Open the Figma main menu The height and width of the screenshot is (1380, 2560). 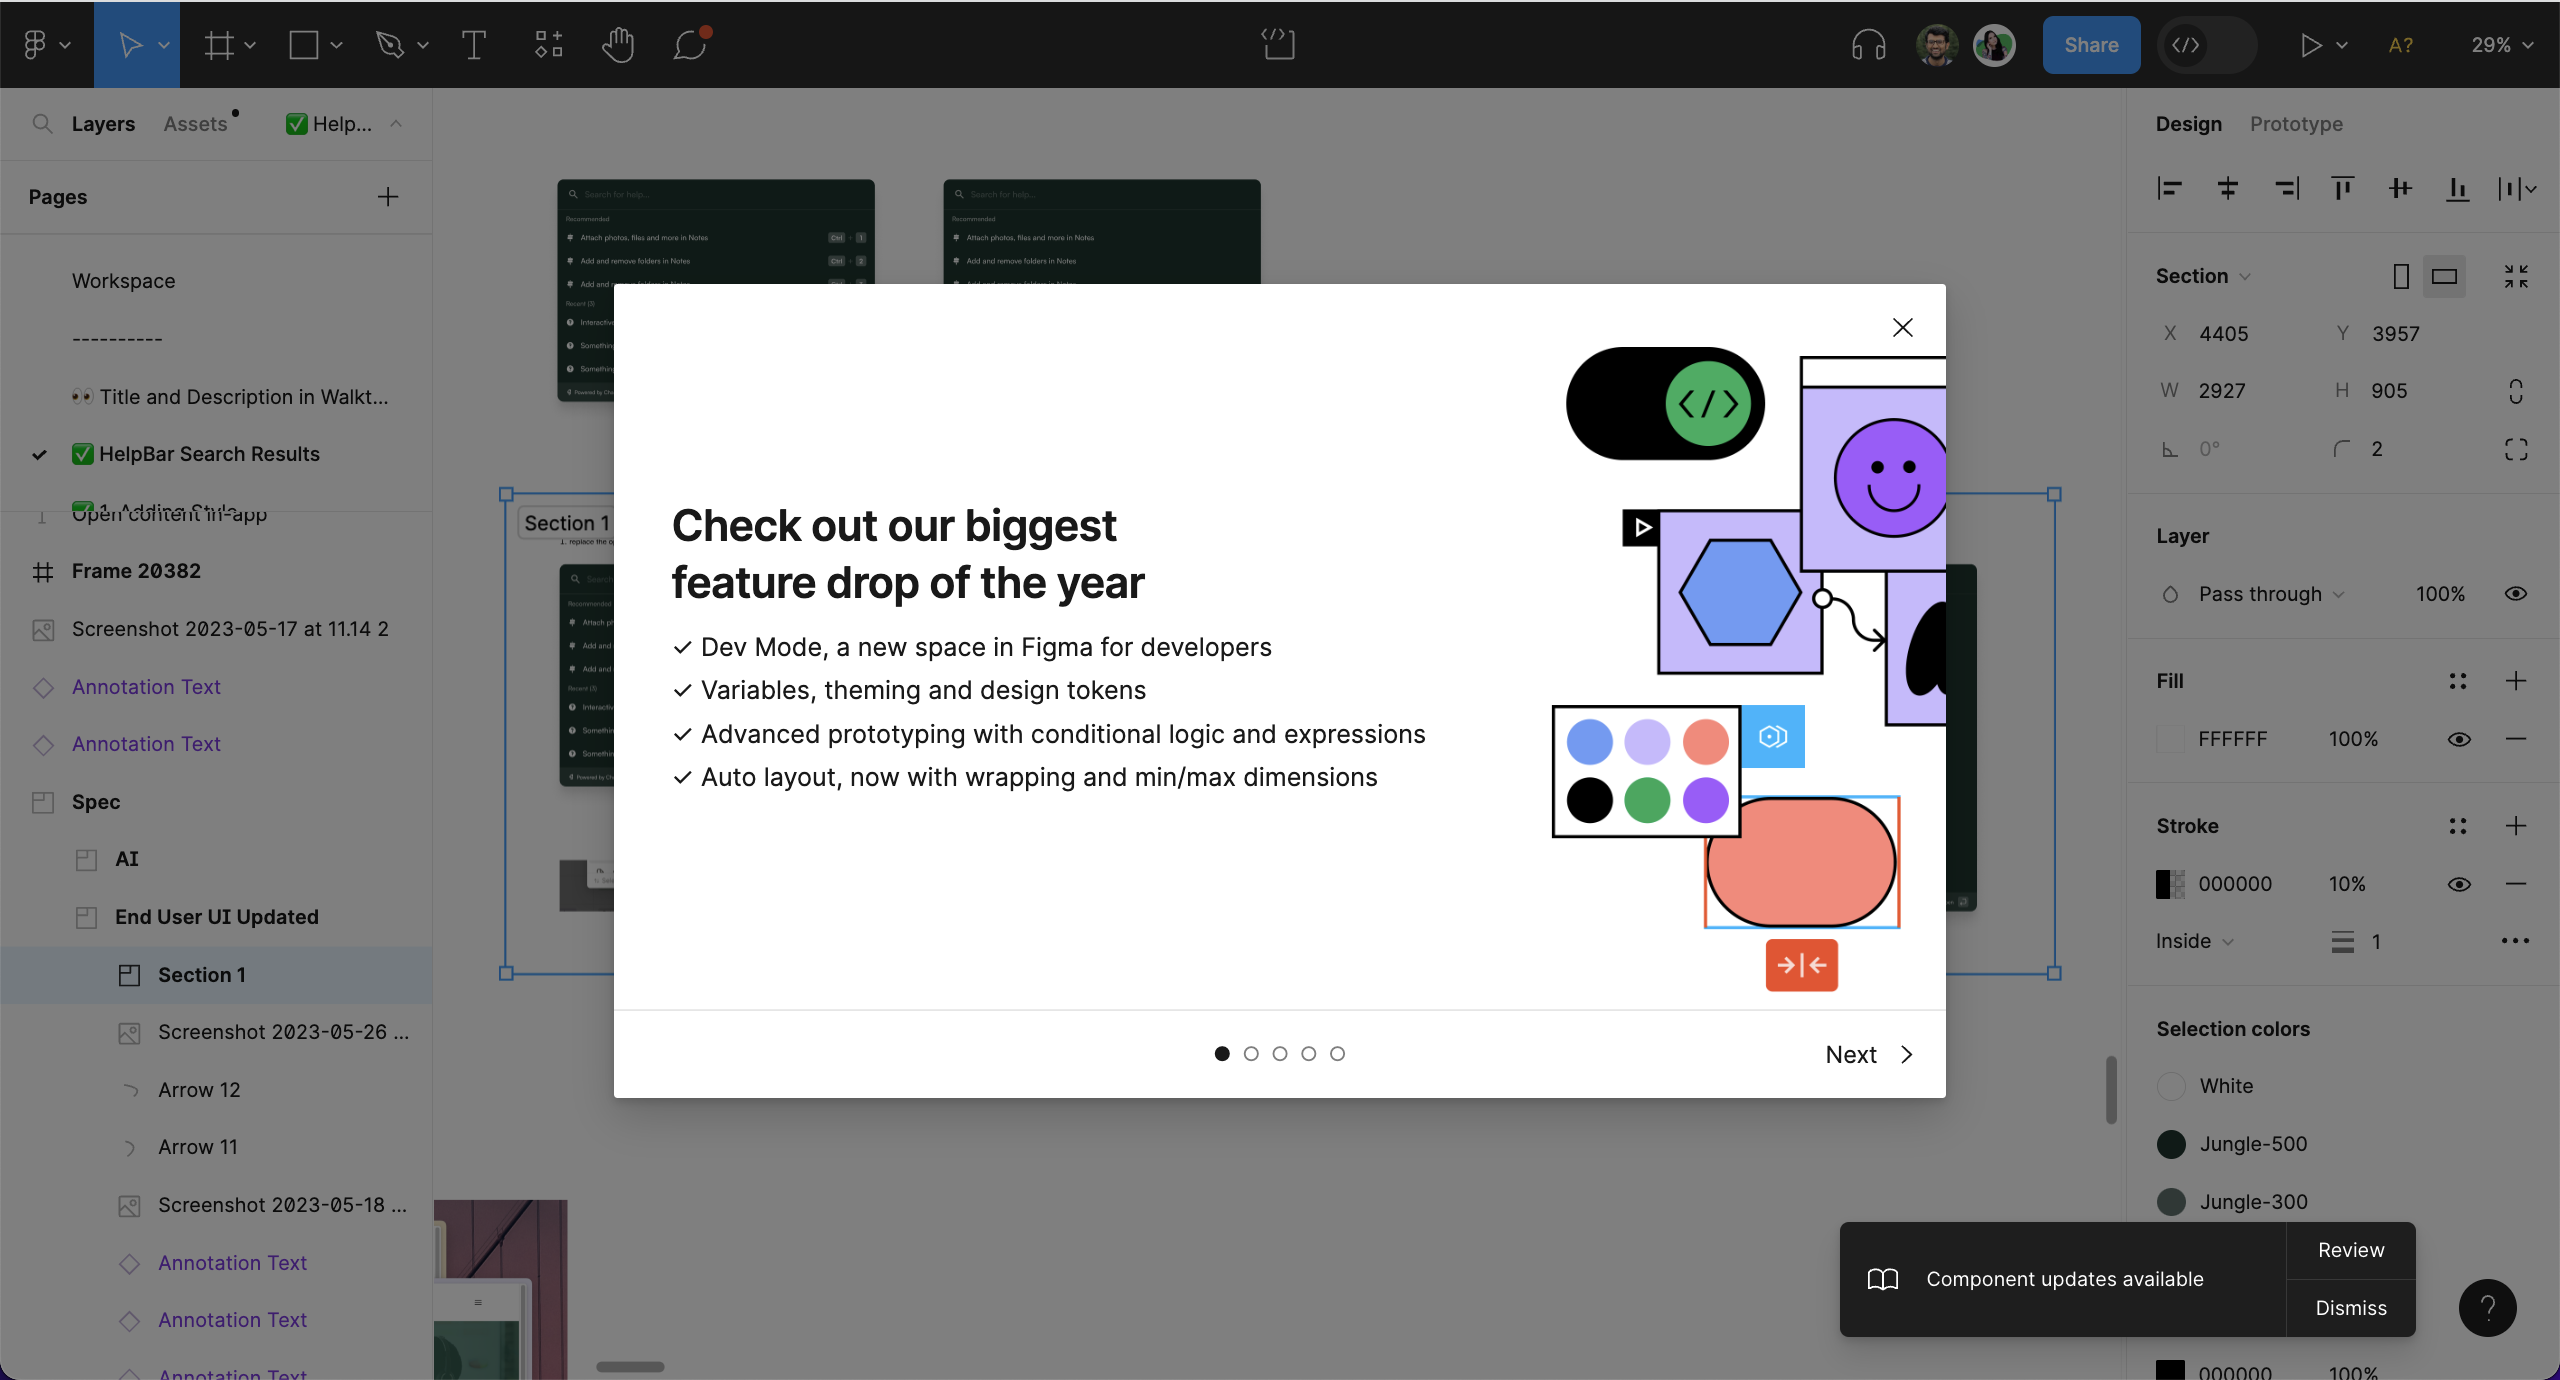(x=36, y=45)
